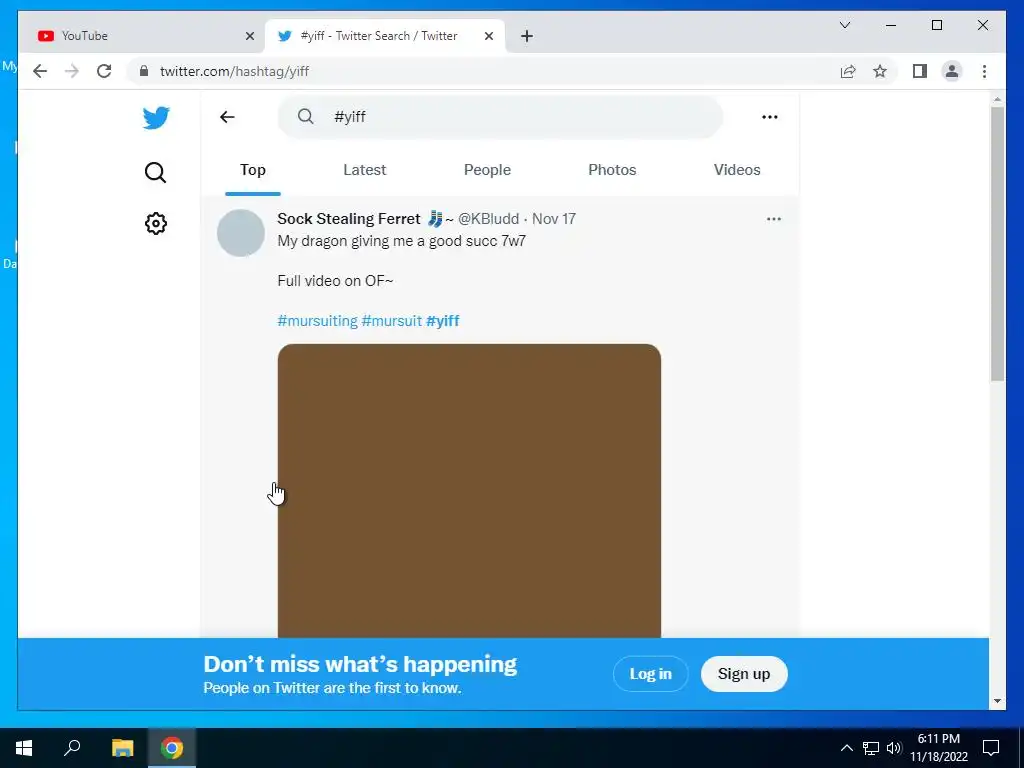Image resolution: width=1024 pixels, height=768 pixels.
Task: Click the browser Forward button
Action: [72, 71]
